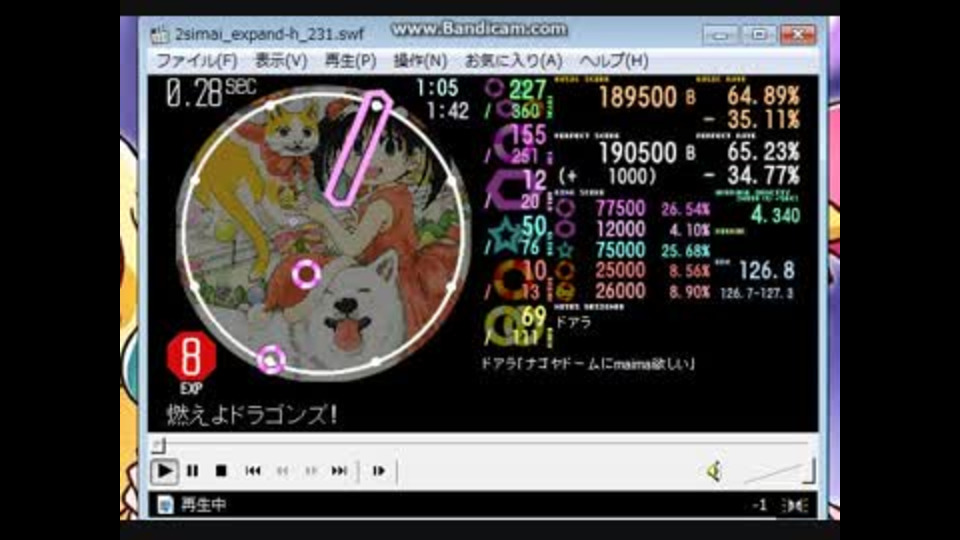Click the frame step icon

pos(378,471)
